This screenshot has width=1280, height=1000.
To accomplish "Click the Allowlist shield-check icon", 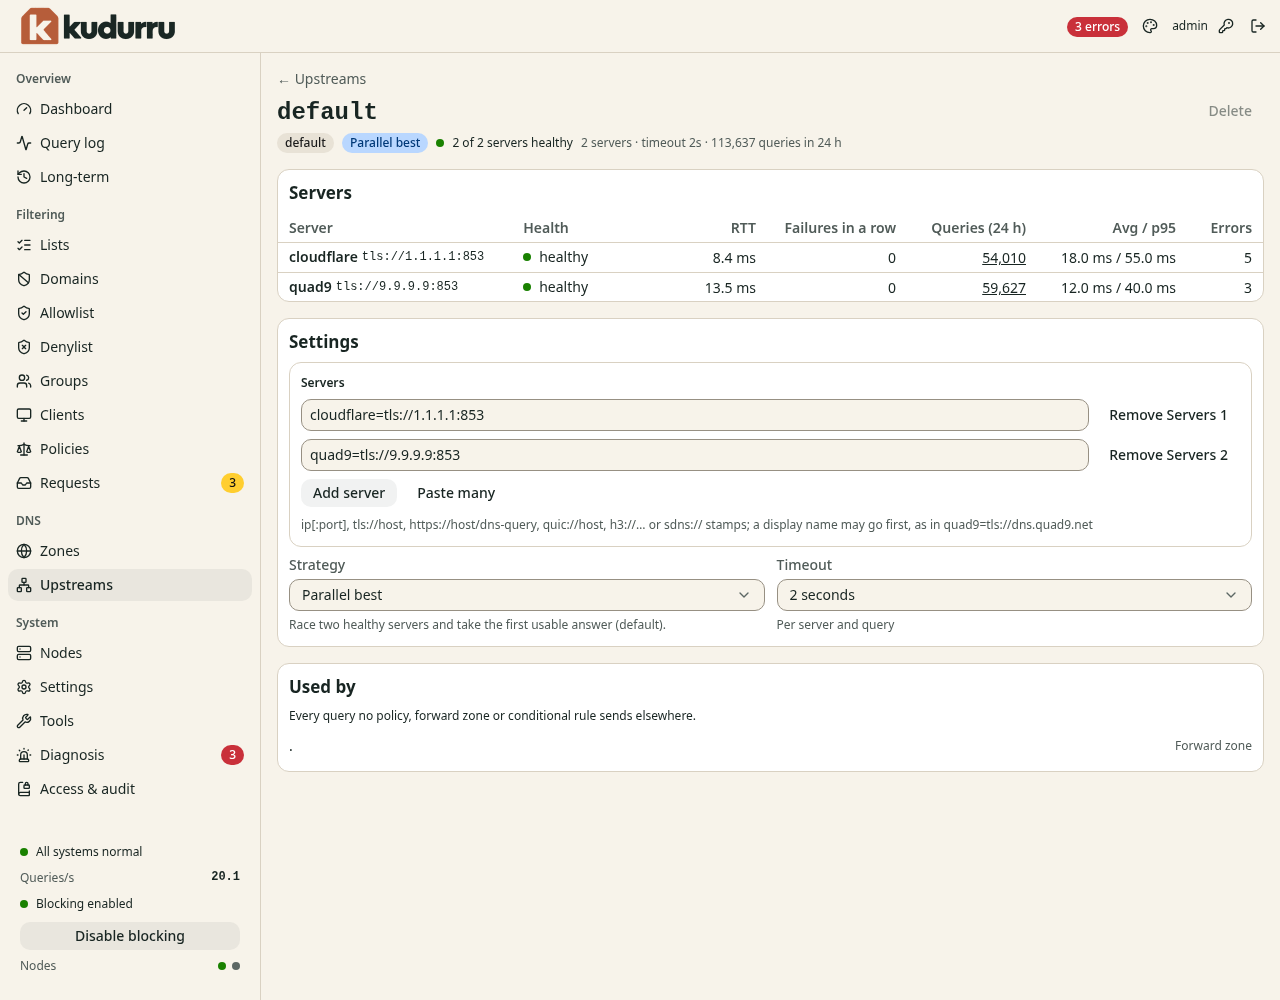I will (24, 313).
